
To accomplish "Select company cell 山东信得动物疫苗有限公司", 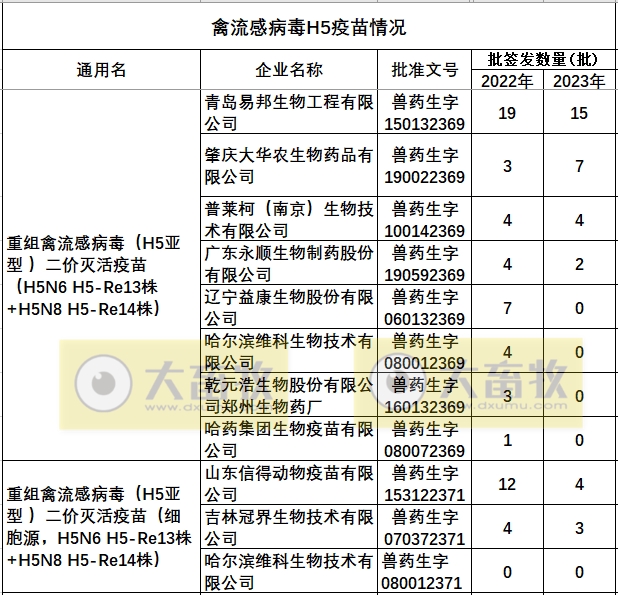I will click(289, 483).
